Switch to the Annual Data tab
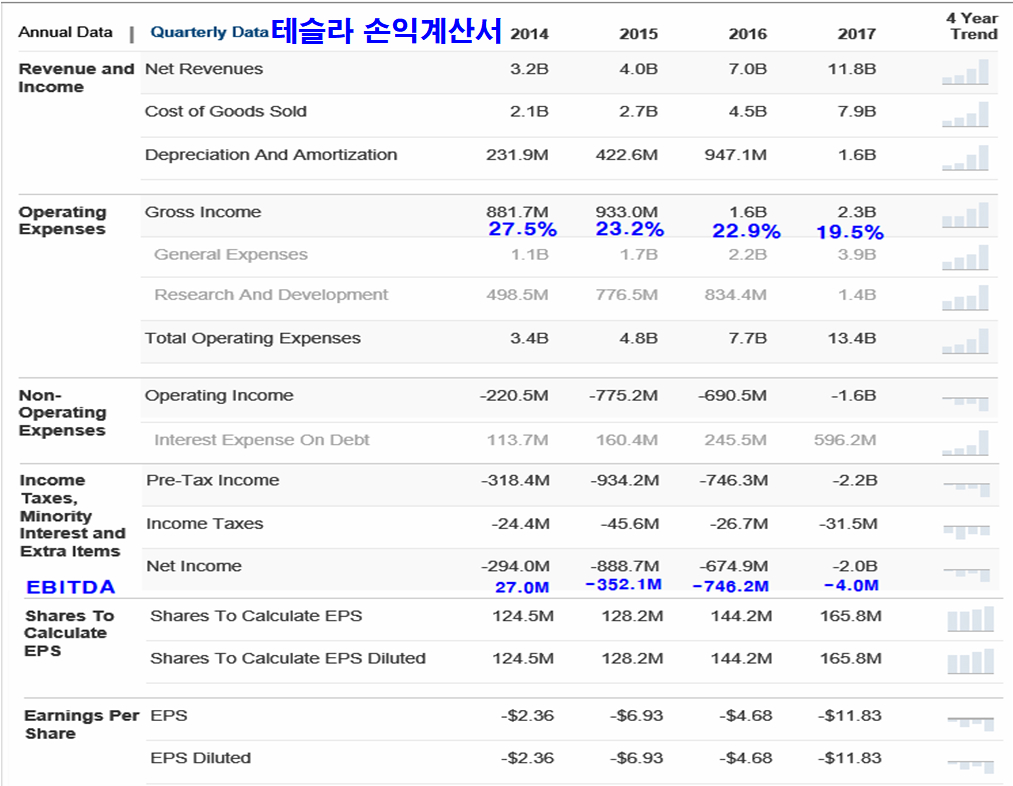 pos(65,32)
